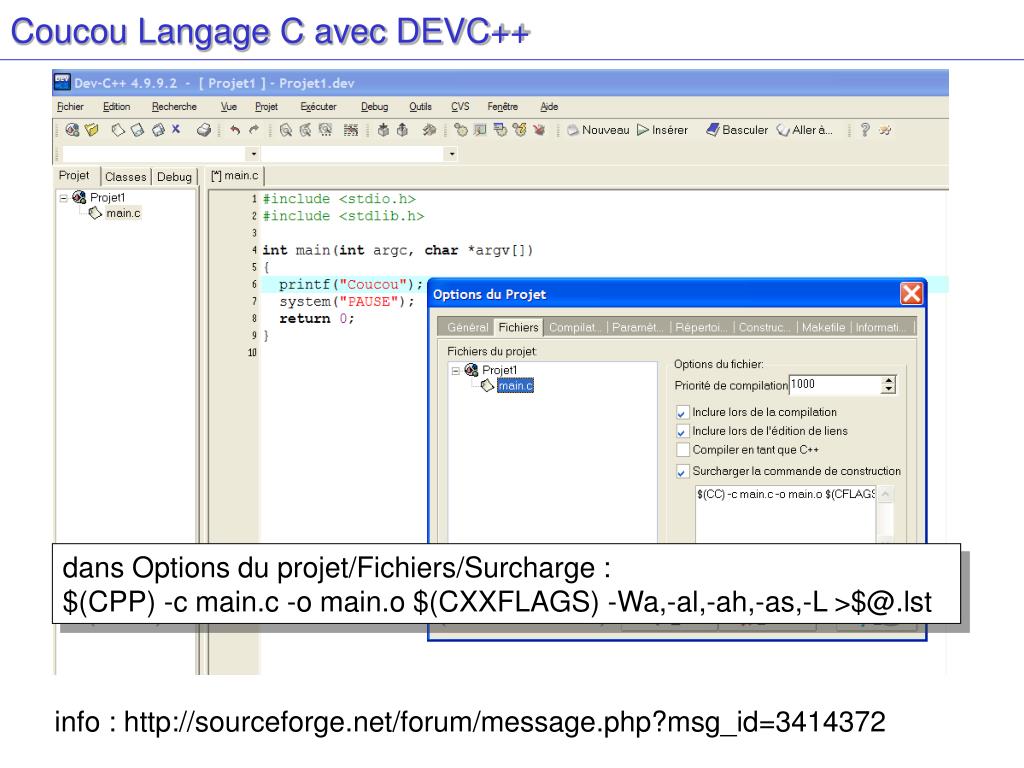Click the Nouveau toolbar button
Image resolution: width=1024 pixels, height=768 pixels.
point(598,130)
